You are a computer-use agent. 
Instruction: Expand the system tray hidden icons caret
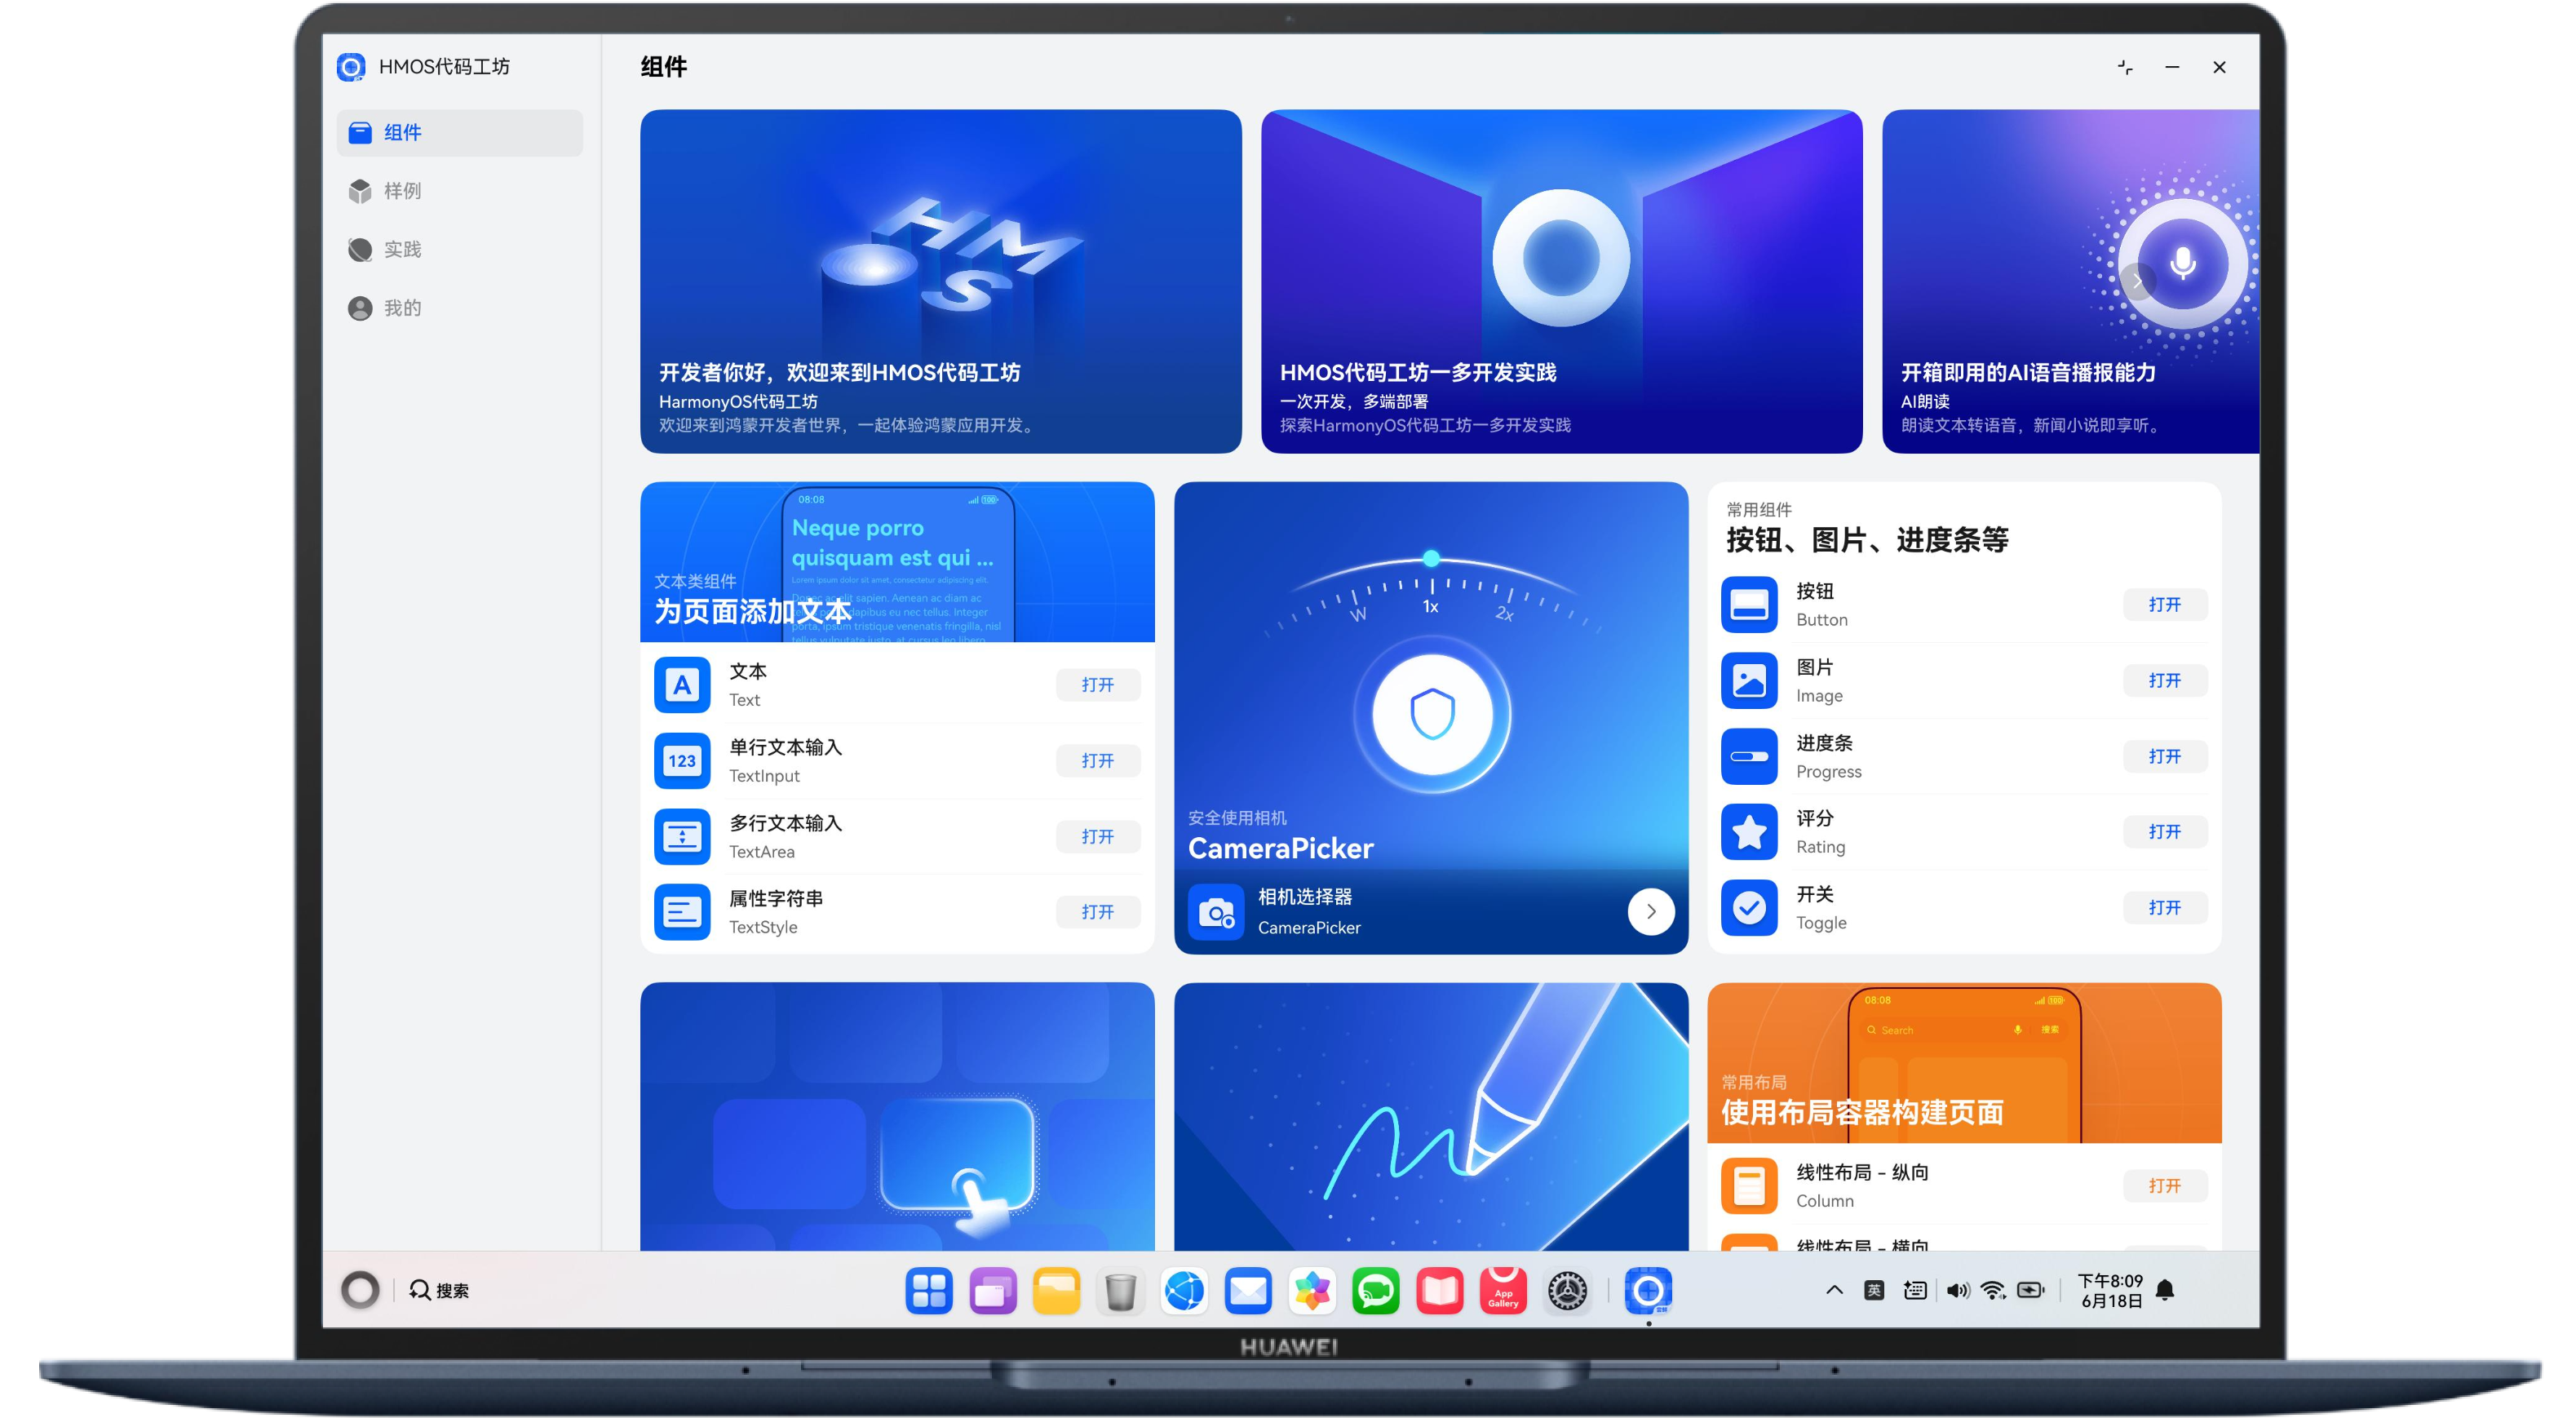coord(1834,1290)
